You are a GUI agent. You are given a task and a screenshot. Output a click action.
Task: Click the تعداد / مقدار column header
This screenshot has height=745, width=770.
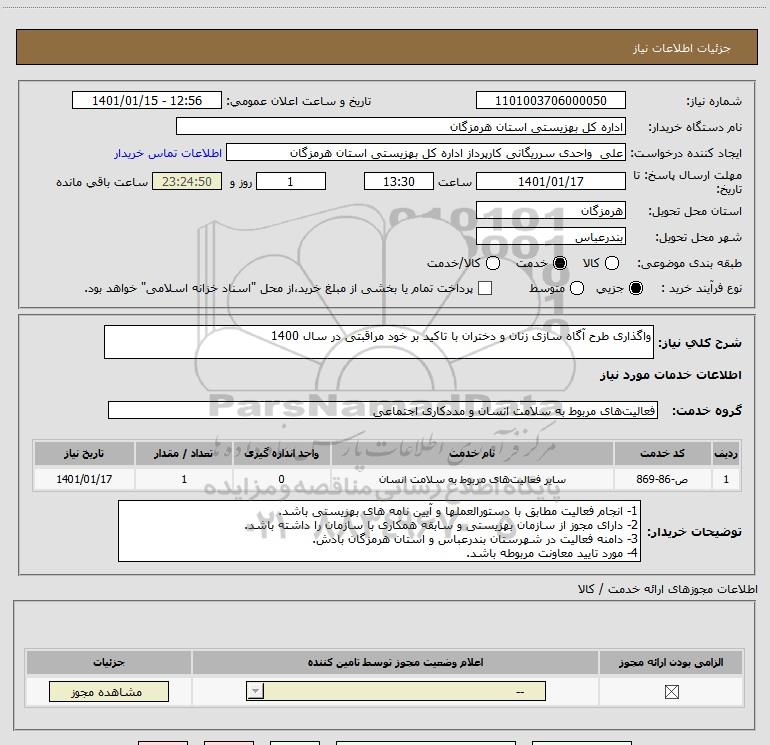coord(184,453)
